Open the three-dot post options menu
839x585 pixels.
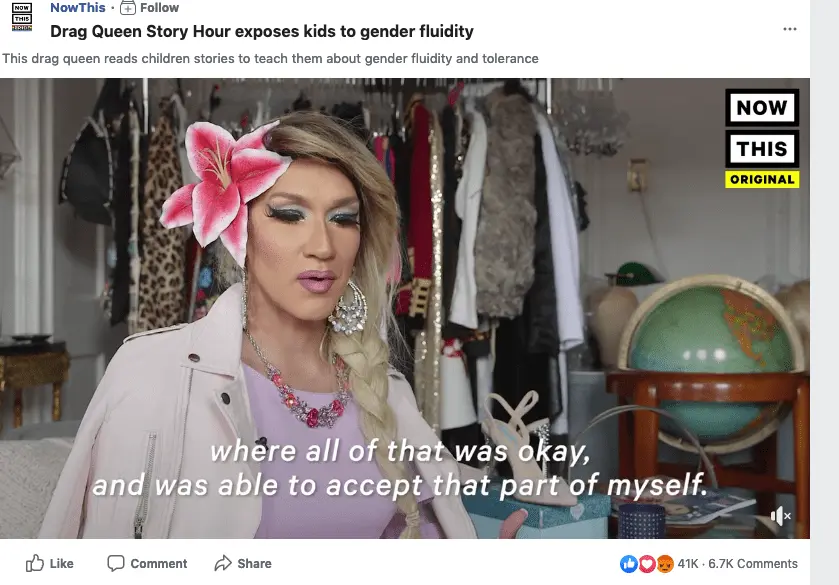point(790,29)
